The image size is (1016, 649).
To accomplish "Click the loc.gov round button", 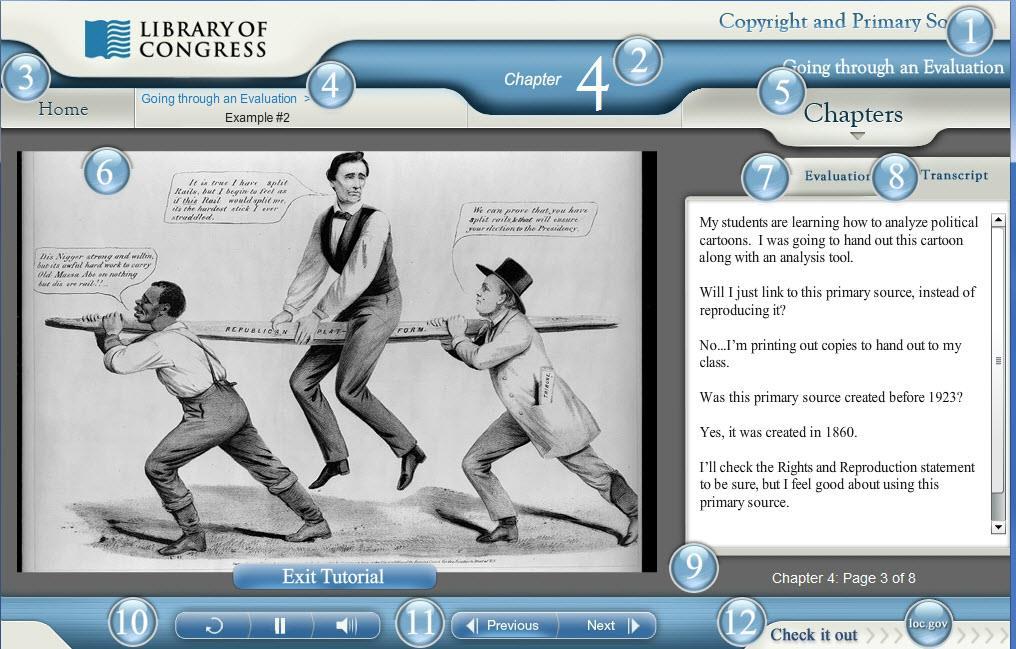I will point(928,624).
